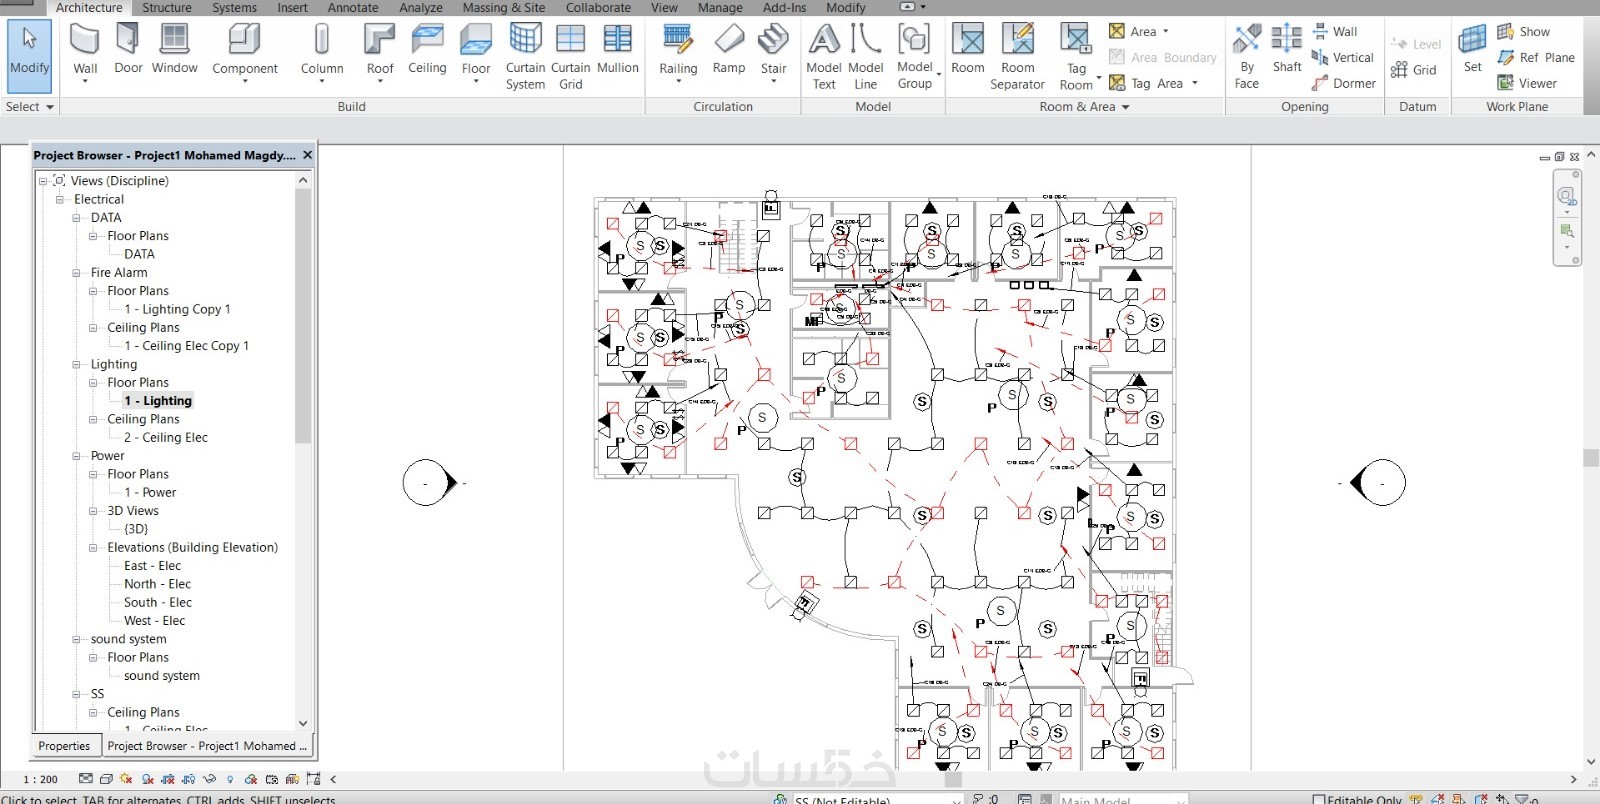
Task: Switch to the Annotate ribbon tab
Action: [353, 7]
